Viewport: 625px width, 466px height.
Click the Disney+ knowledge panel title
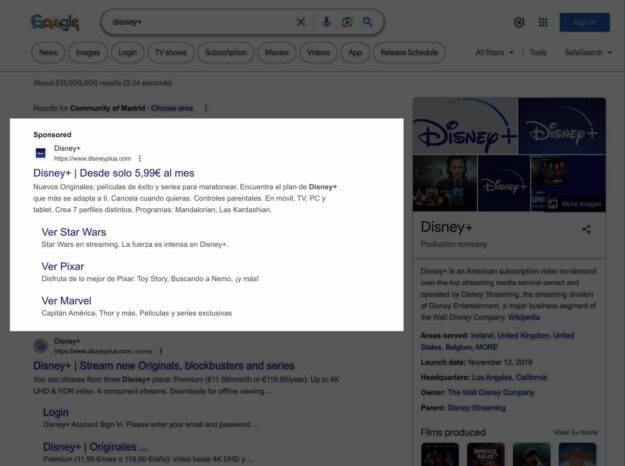pos(446,227)
